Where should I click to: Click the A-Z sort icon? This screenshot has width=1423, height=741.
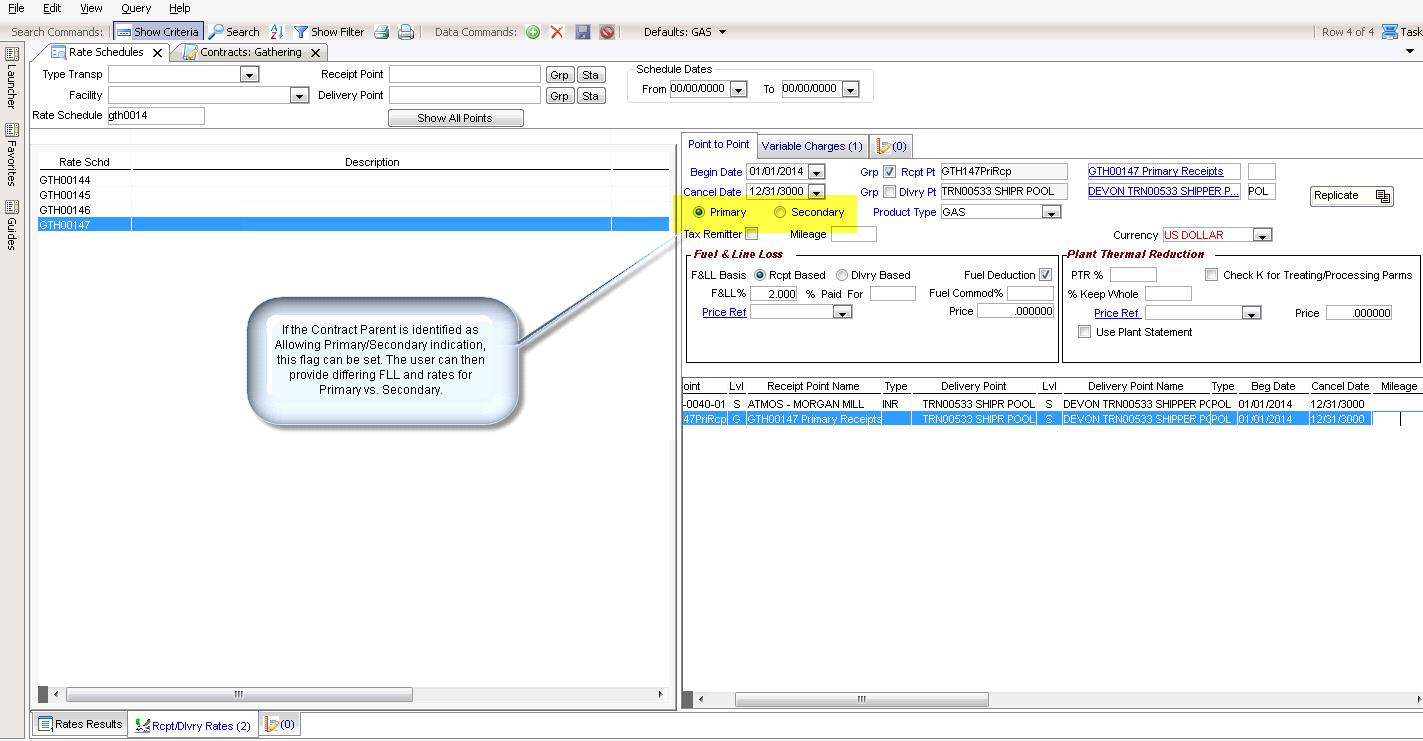277,32
